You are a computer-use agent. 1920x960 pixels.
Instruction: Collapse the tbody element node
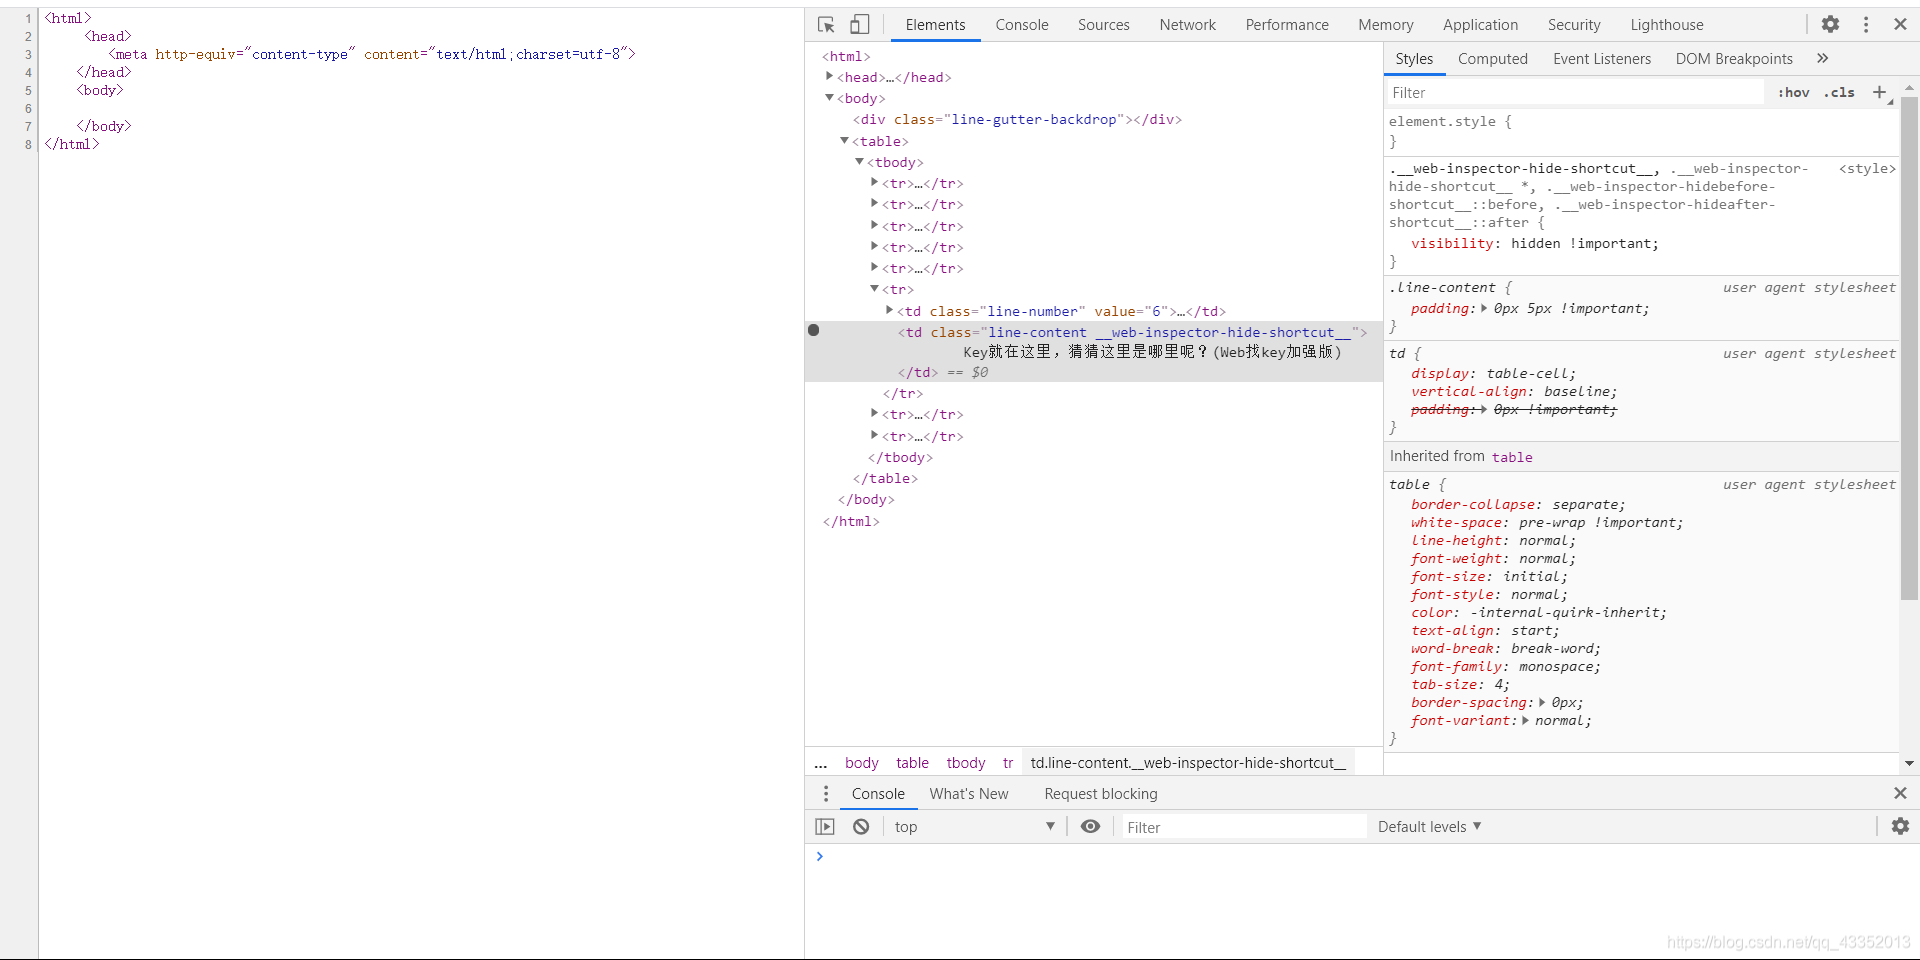859,161
